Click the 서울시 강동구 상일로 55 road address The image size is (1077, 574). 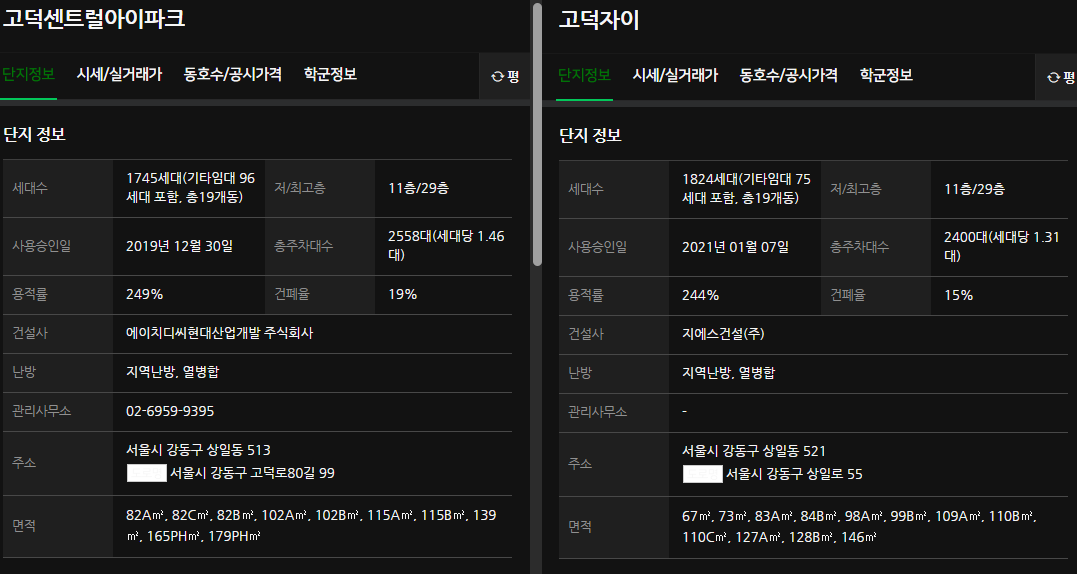click(x=794, y=474)
